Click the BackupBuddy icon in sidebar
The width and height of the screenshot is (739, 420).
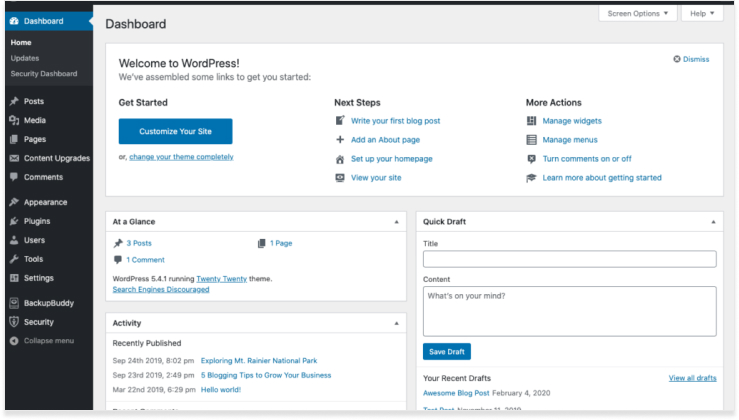pyautogui.click(x=14, y=303)
